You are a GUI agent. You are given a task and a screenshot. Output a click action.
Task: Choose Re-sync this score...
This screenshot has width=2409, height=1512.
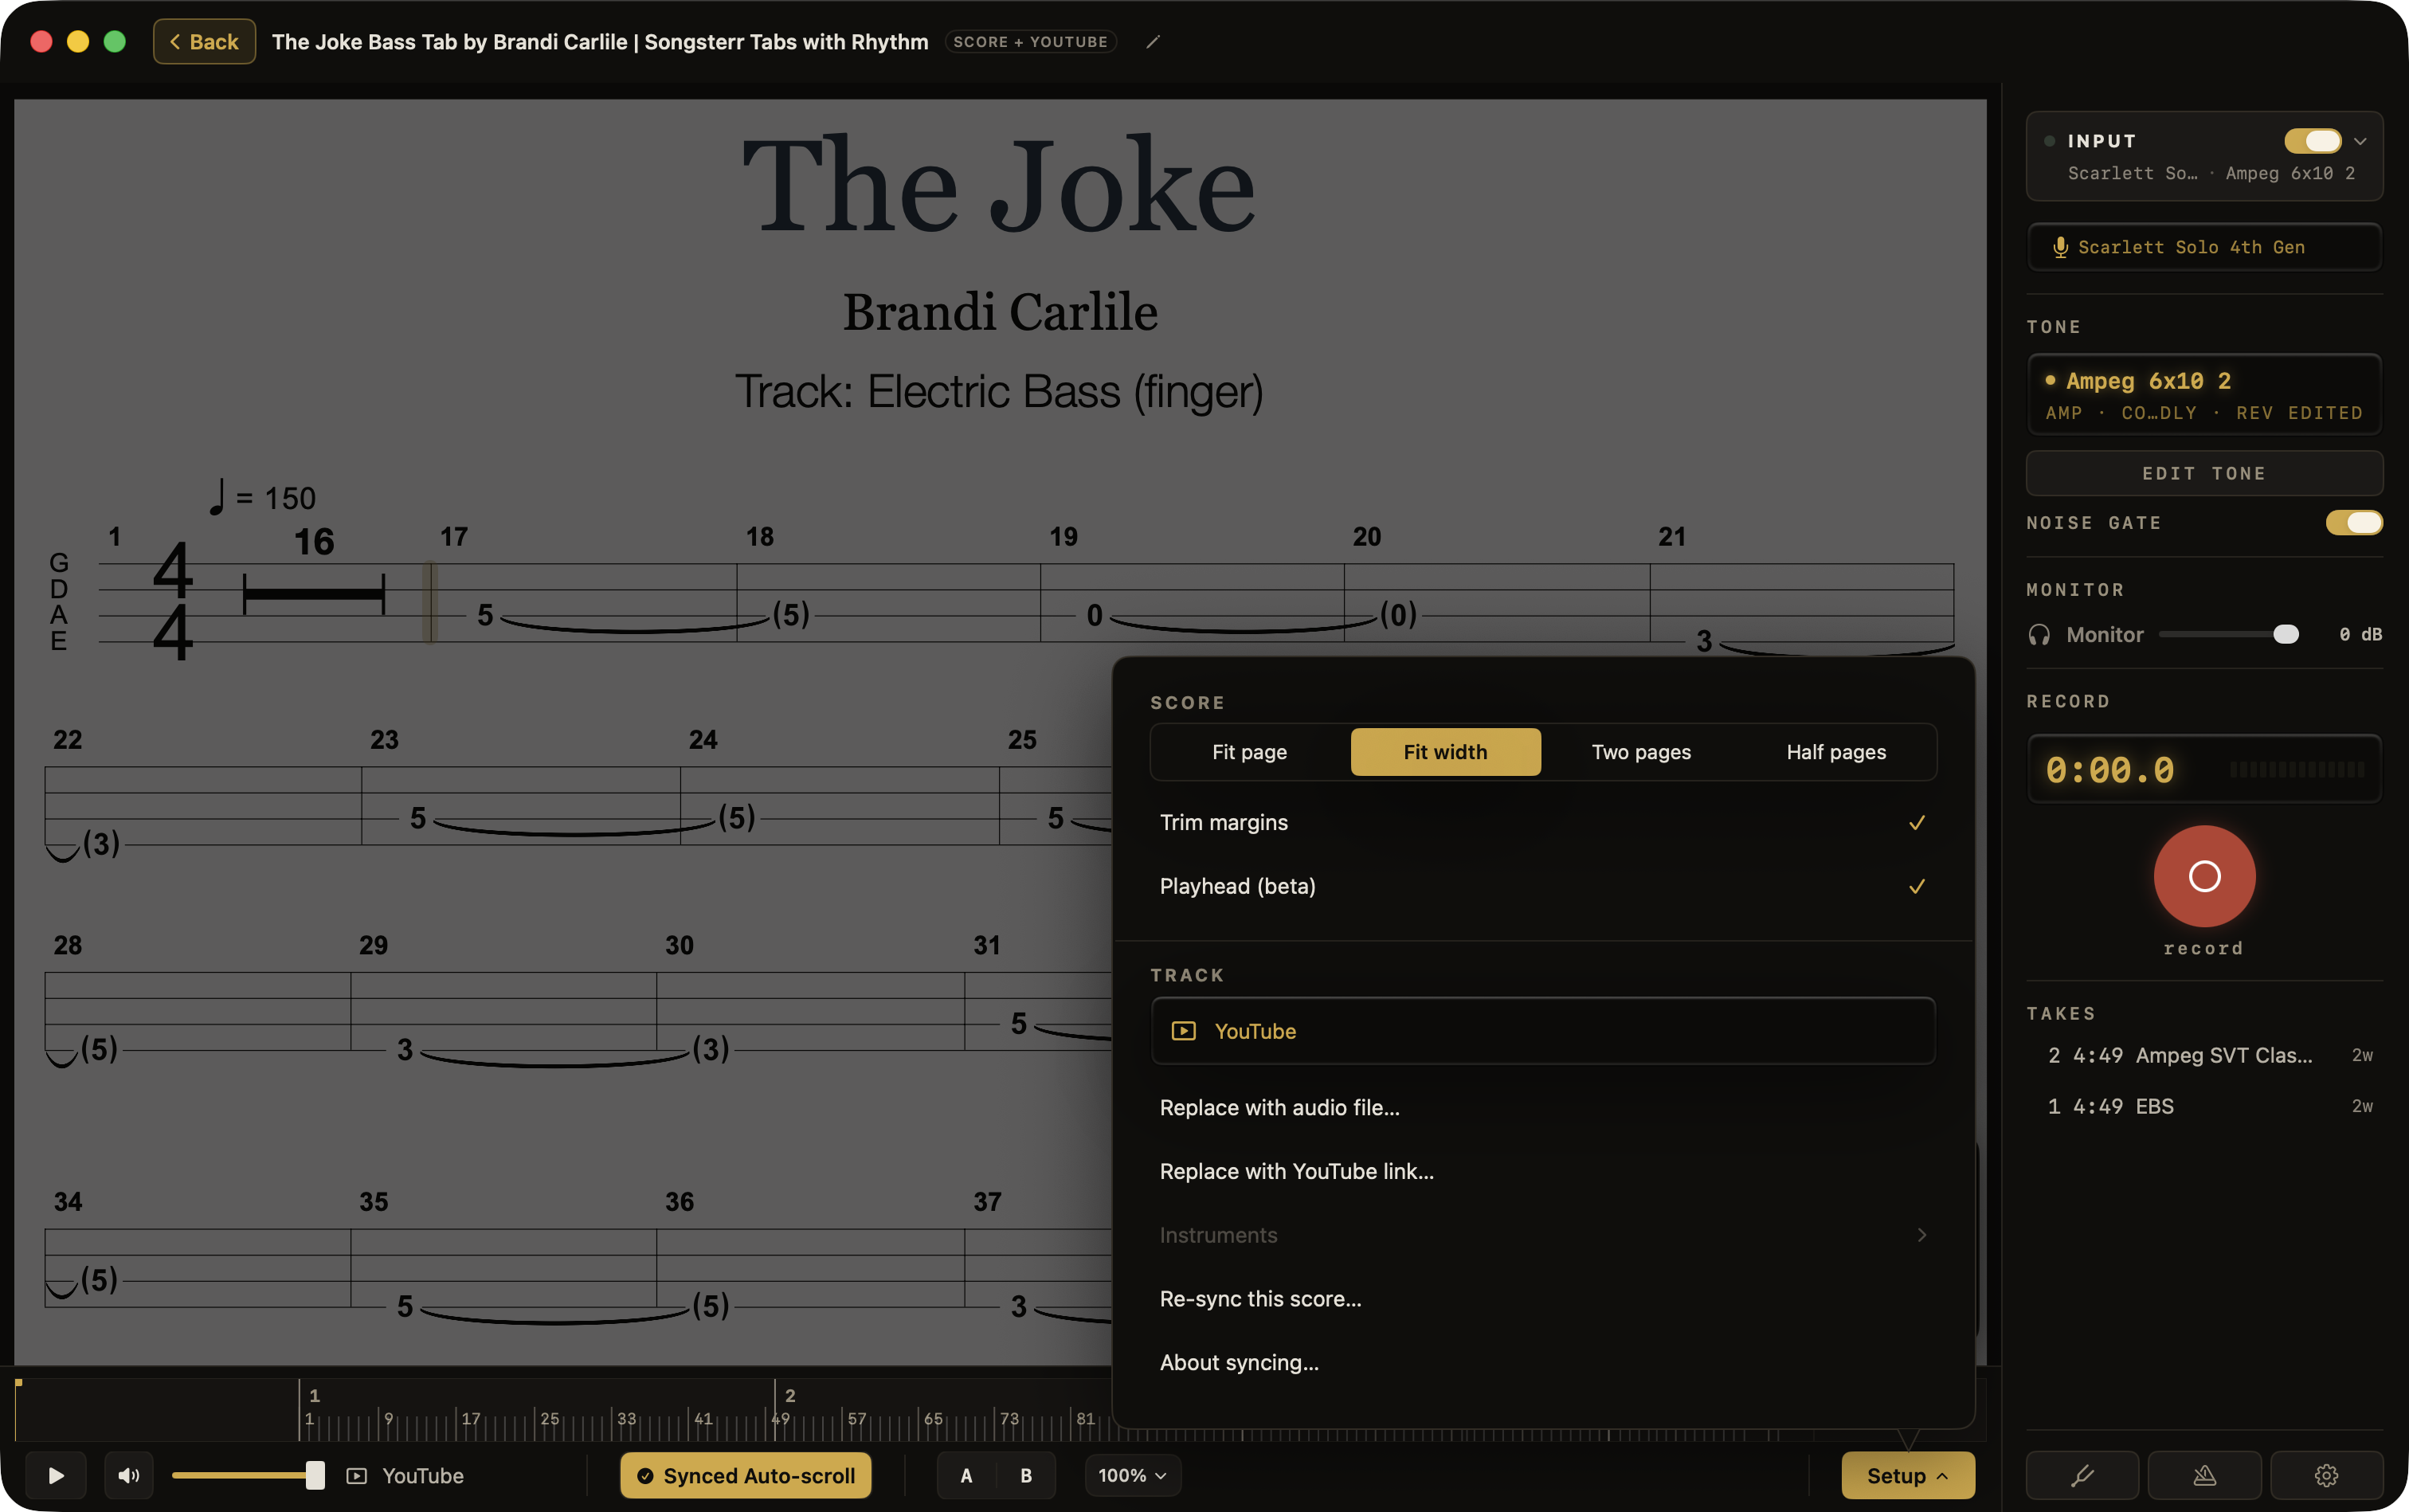(1543, 1299)
